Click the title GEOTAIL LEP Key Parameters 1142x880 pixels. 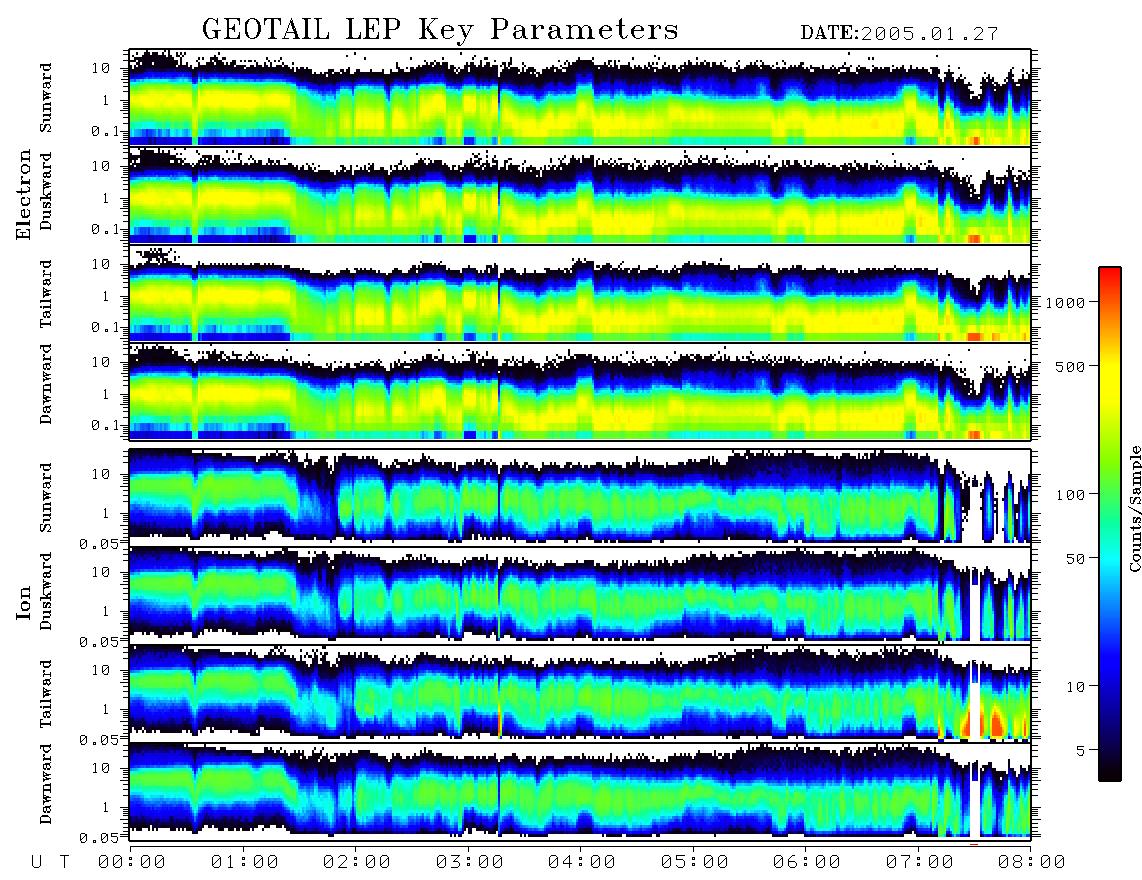pos(440,30)
